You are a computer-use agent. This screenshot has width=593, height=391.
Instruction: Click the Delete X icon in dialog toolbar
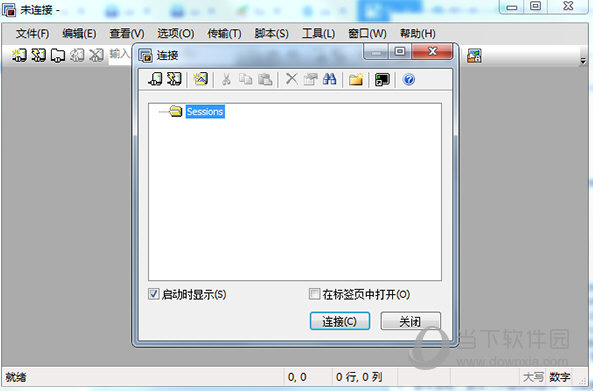pyautogui.click(x=291, y=79)
